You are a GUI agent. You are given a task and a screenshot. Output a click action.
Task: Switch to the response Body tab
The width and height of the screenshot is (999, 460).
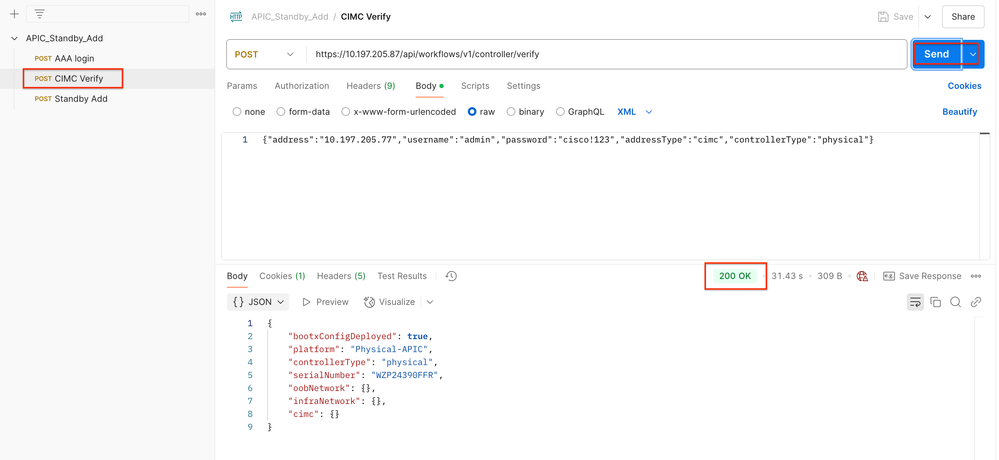tap(237, 276)
